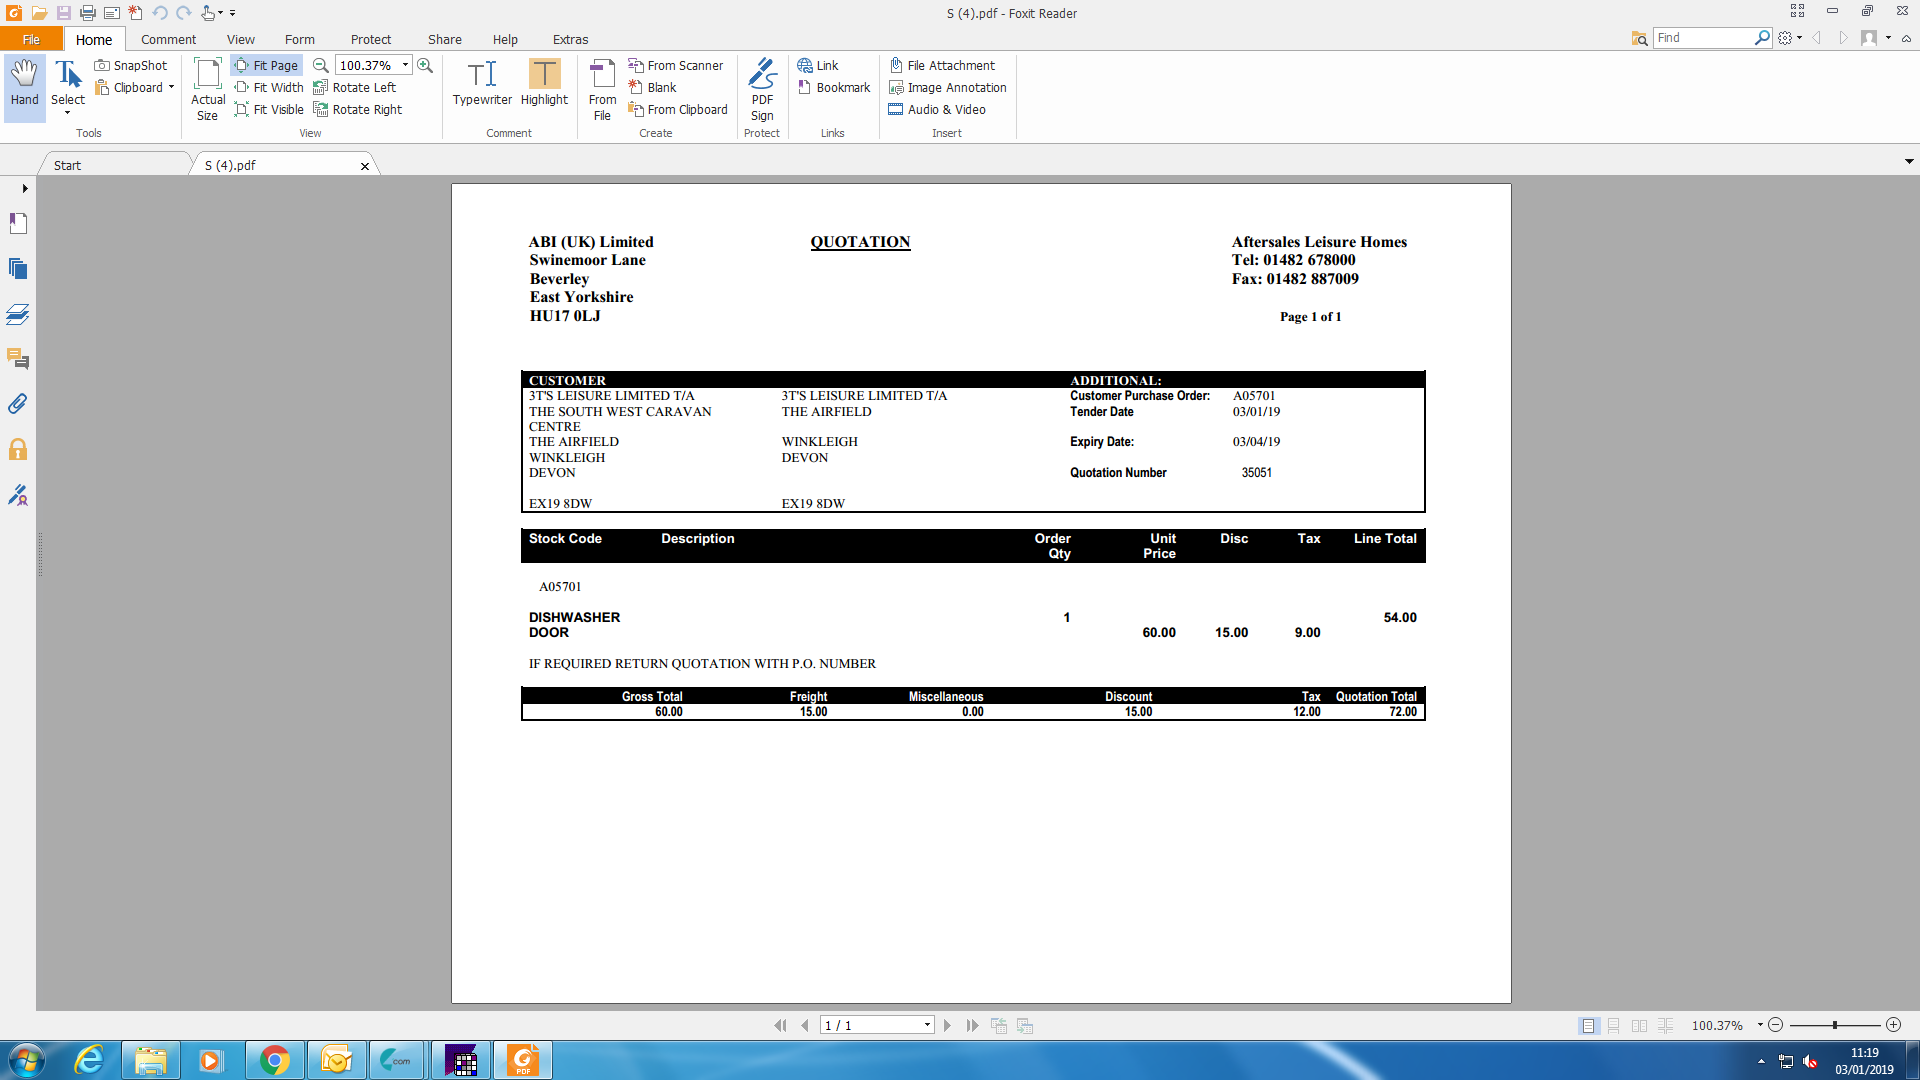Open the attachments panel paperclip icon
The image size is (1920, 1080).
coord(18,404)
